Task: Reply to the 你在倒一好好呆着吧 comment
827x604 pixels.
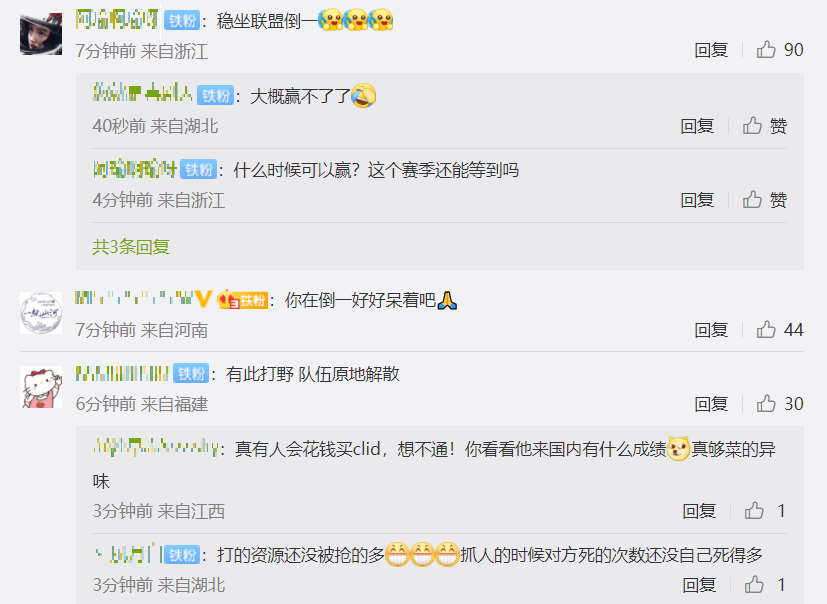Action: tap(711, 330)
